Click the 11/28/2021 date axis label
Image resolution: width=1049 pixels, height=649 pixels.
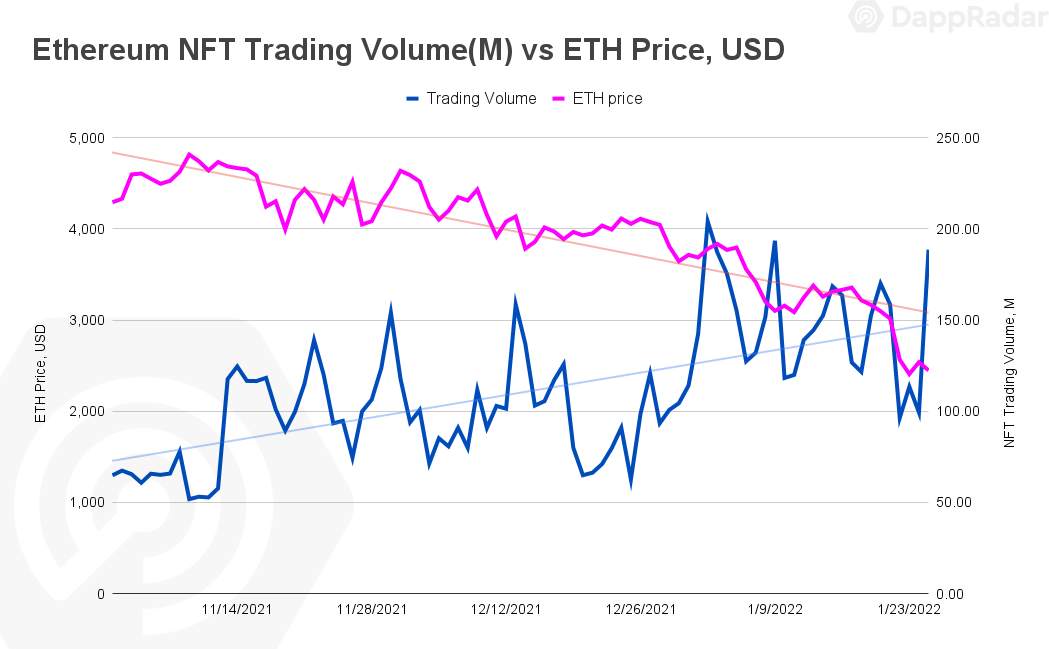371,610
